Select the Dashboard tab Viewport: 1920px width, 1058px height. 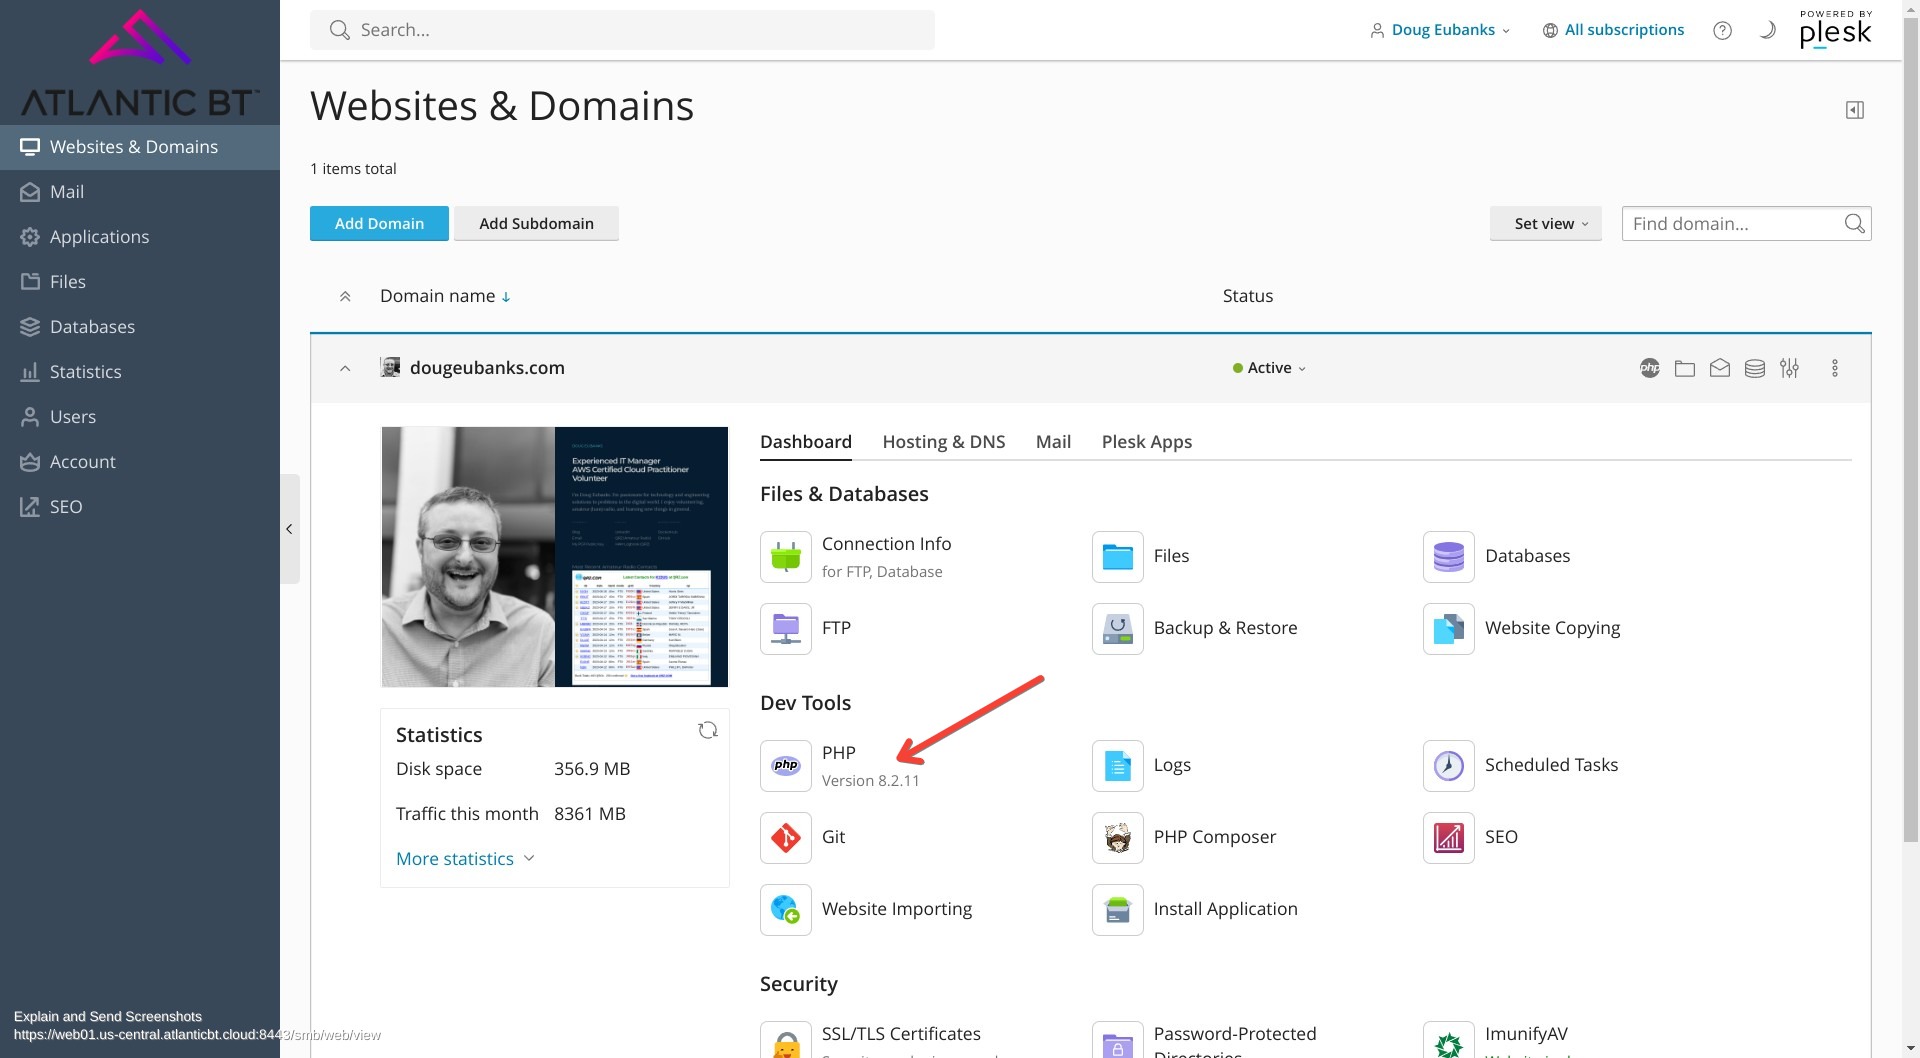coord(806,442)
